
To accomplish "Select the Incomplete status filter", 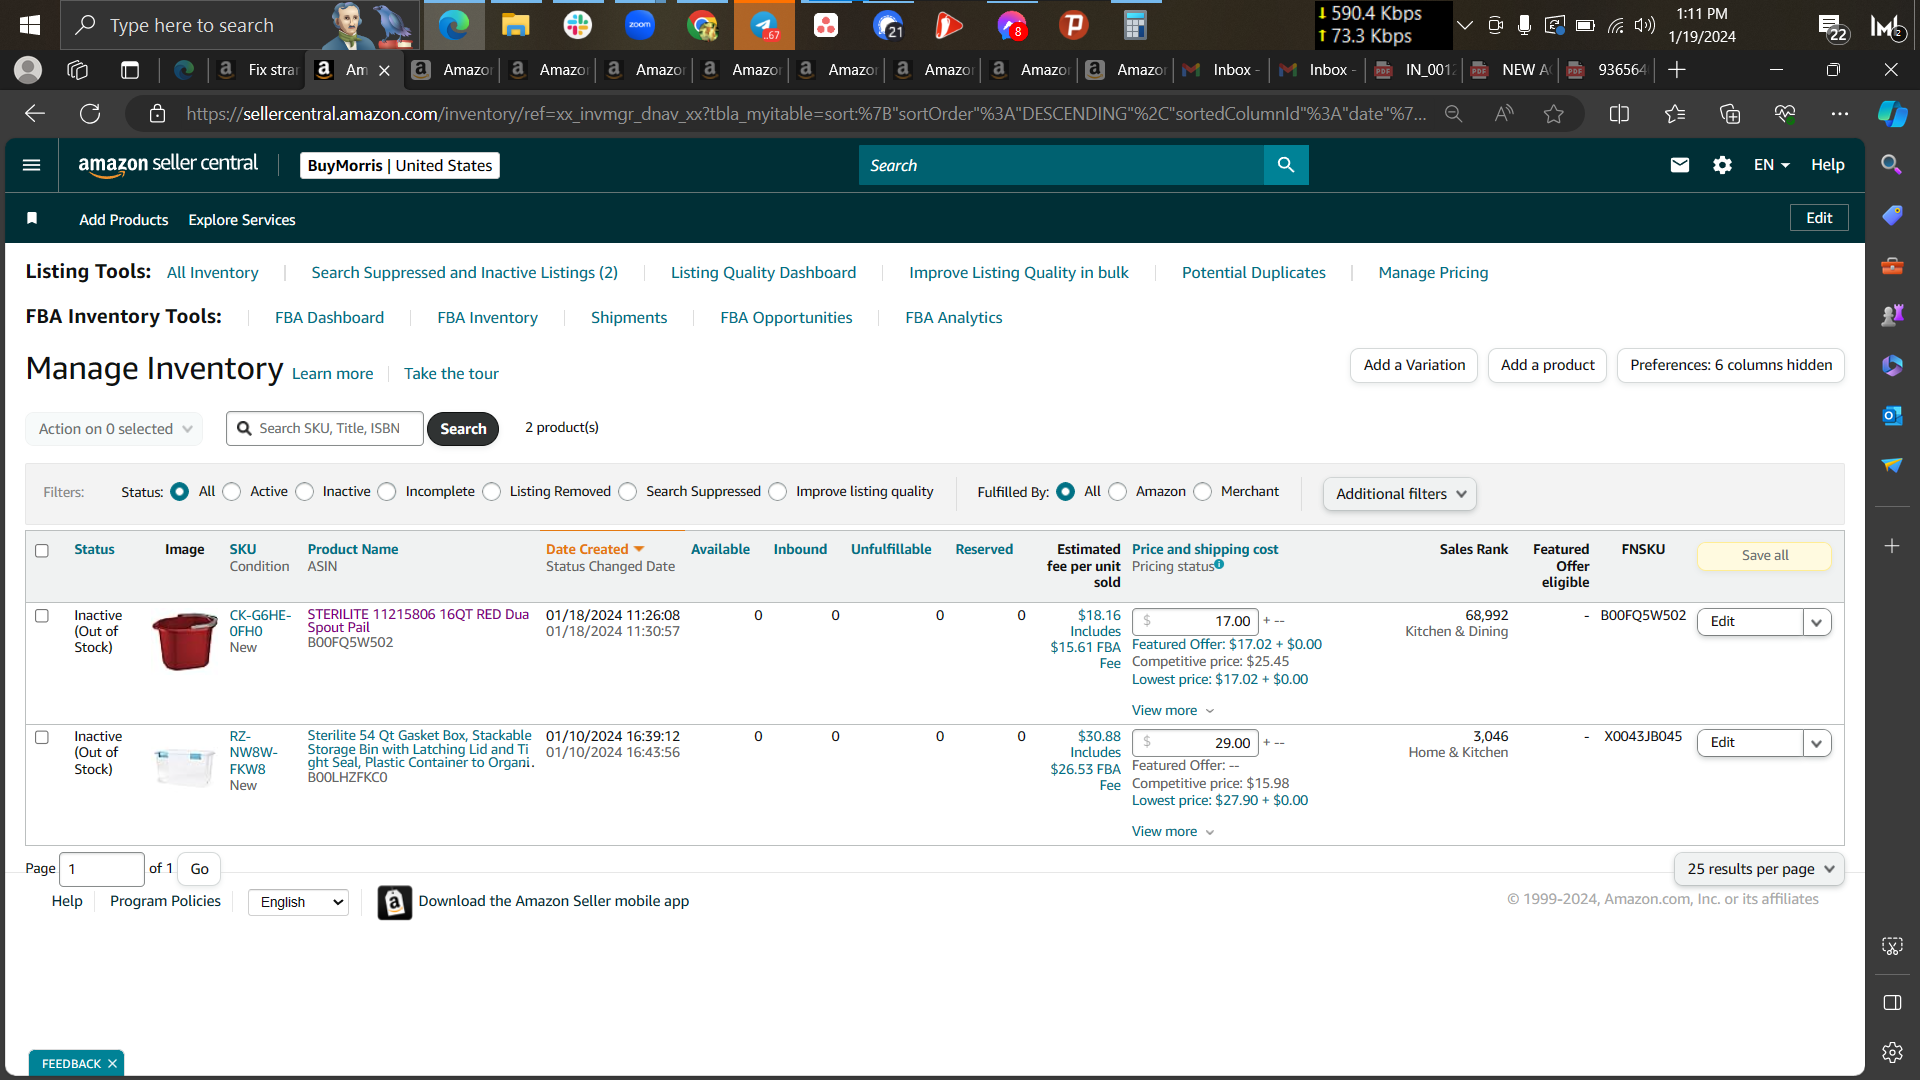I will pyautogui.click(x=387, y=492).
